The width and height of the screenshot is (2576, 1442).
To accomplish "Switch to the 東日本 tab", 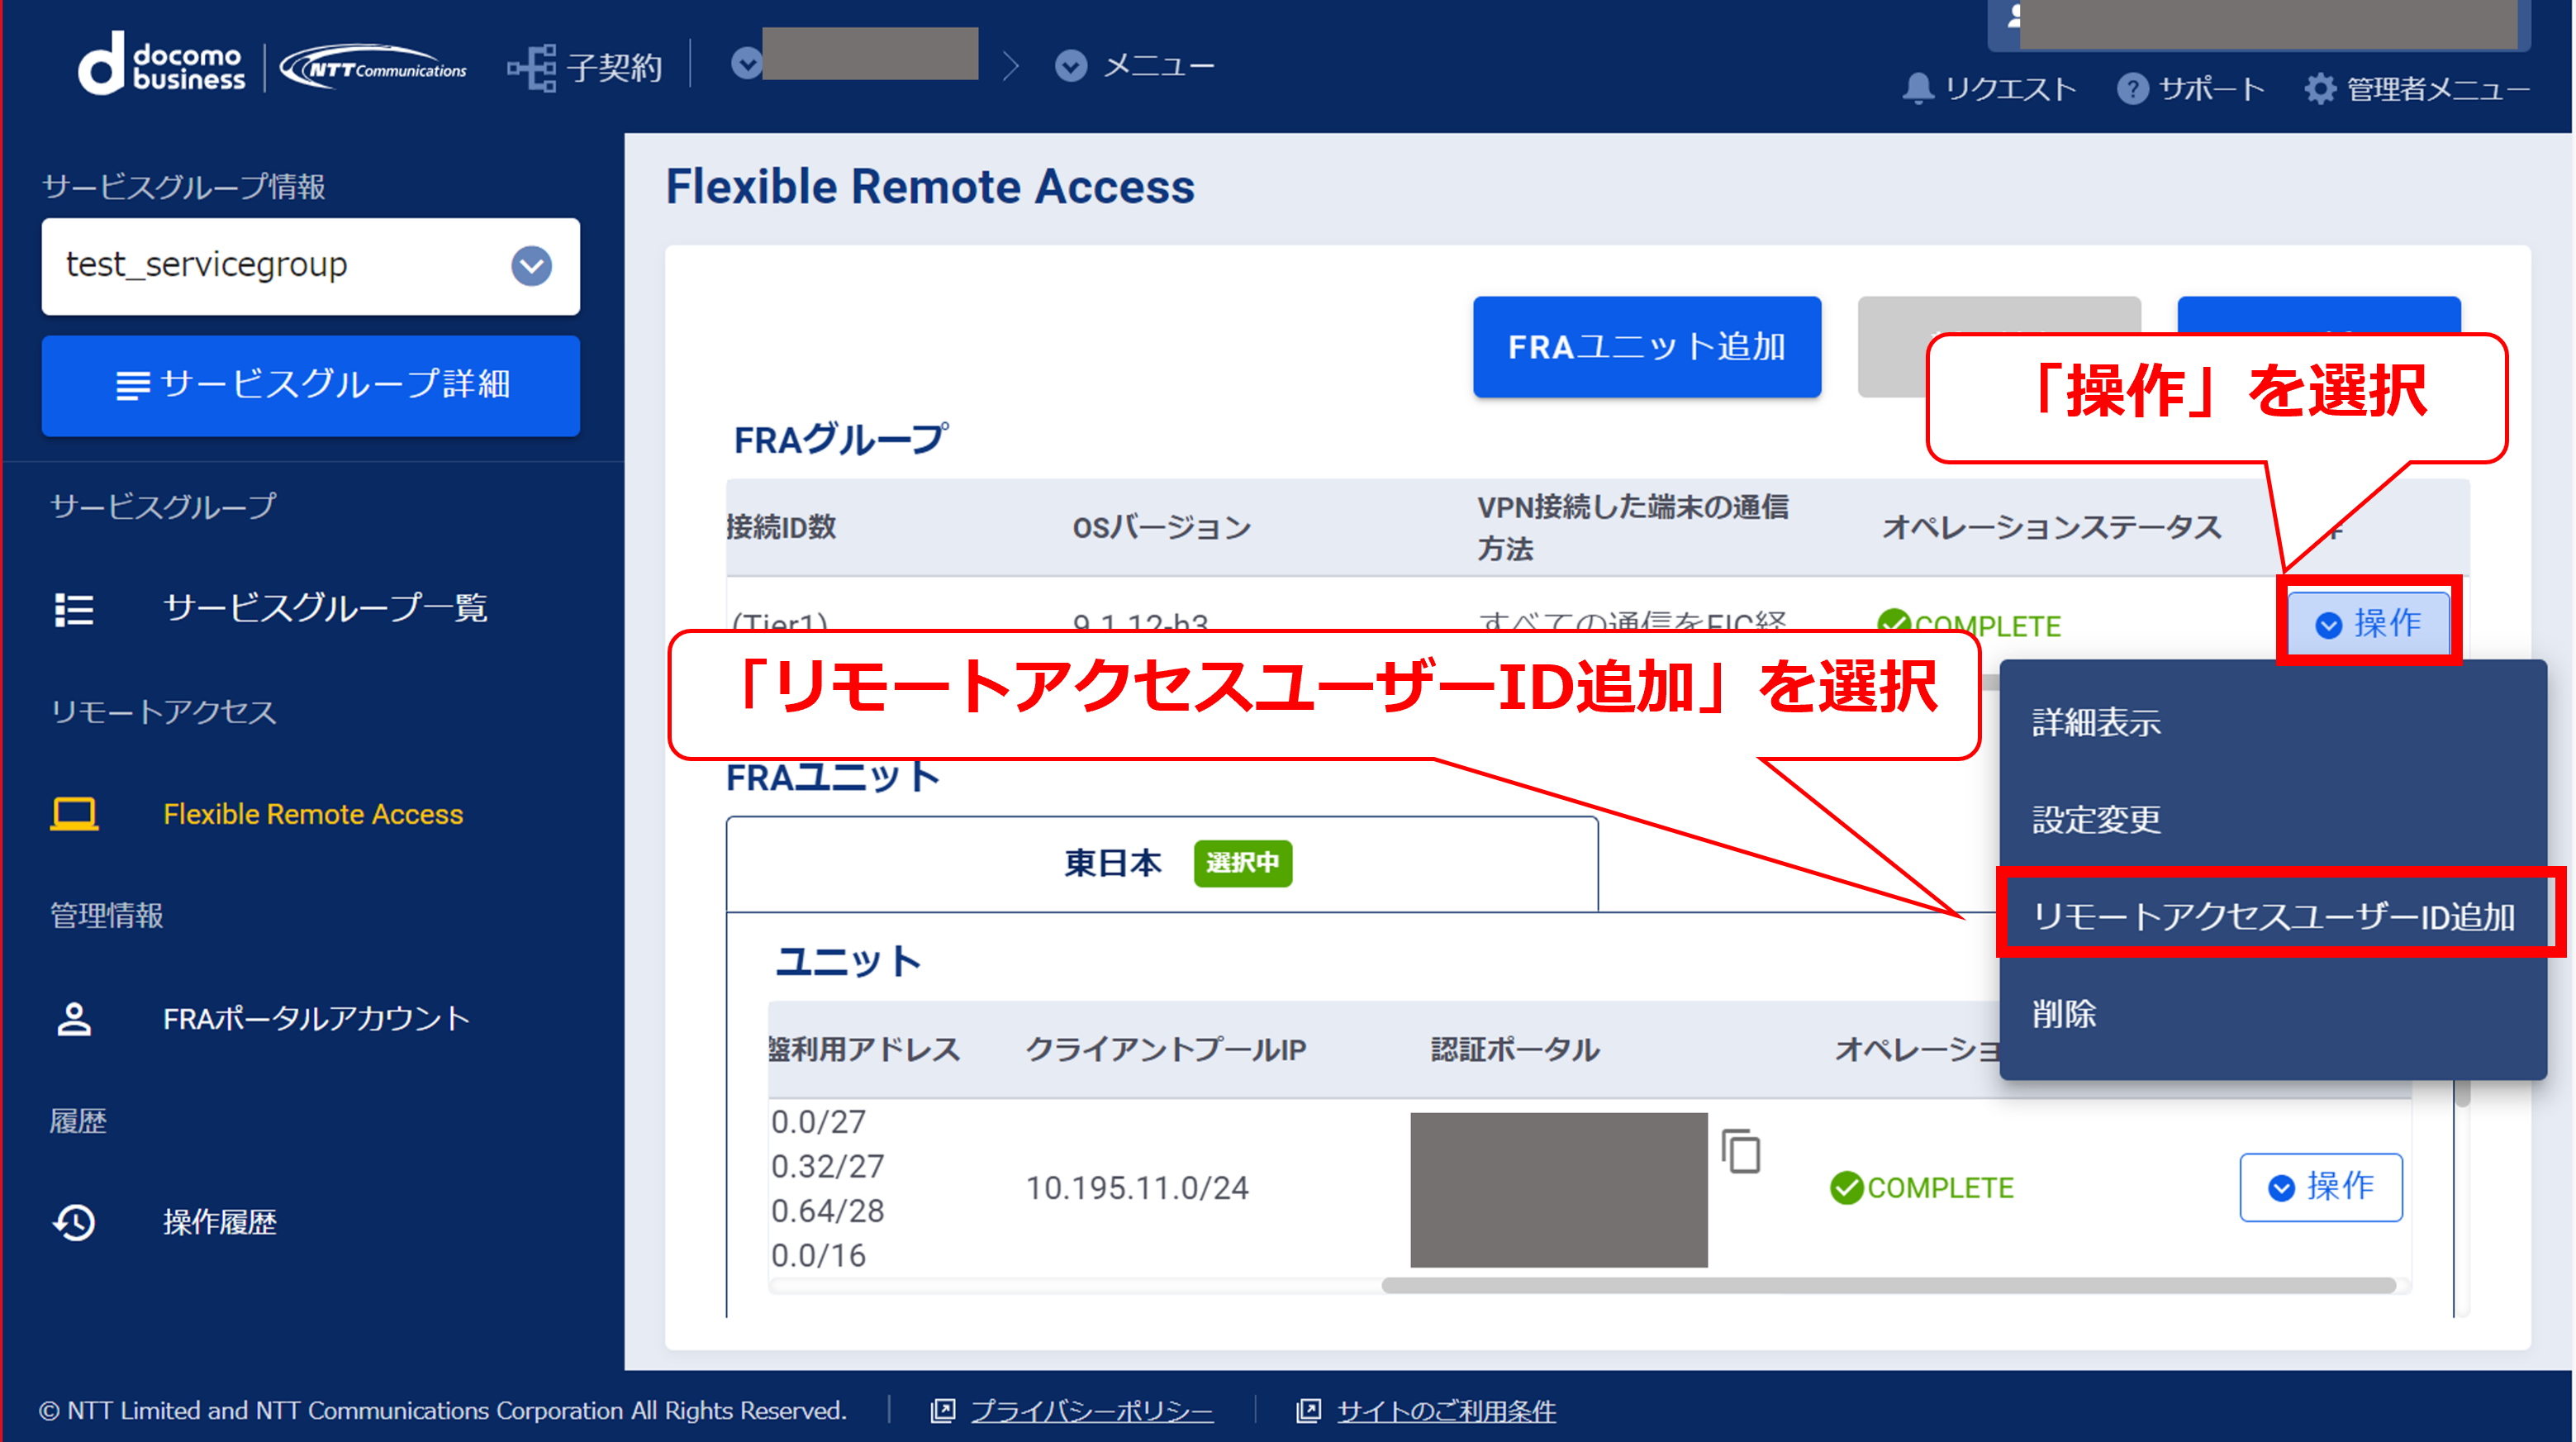I will (x=1162, y=864).
